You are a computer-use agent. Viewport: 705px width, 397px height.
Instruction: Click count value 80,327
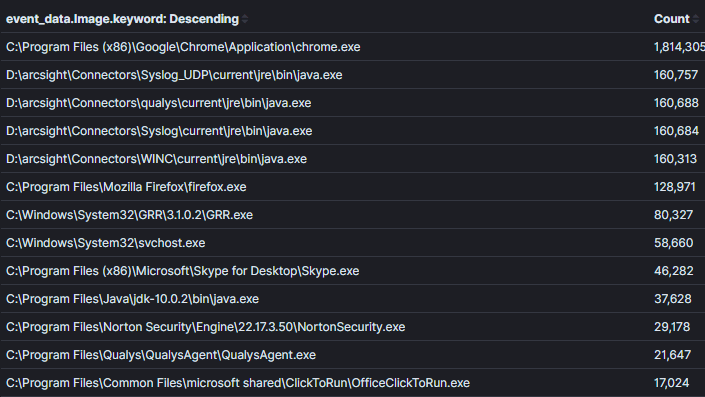[673, 215]
